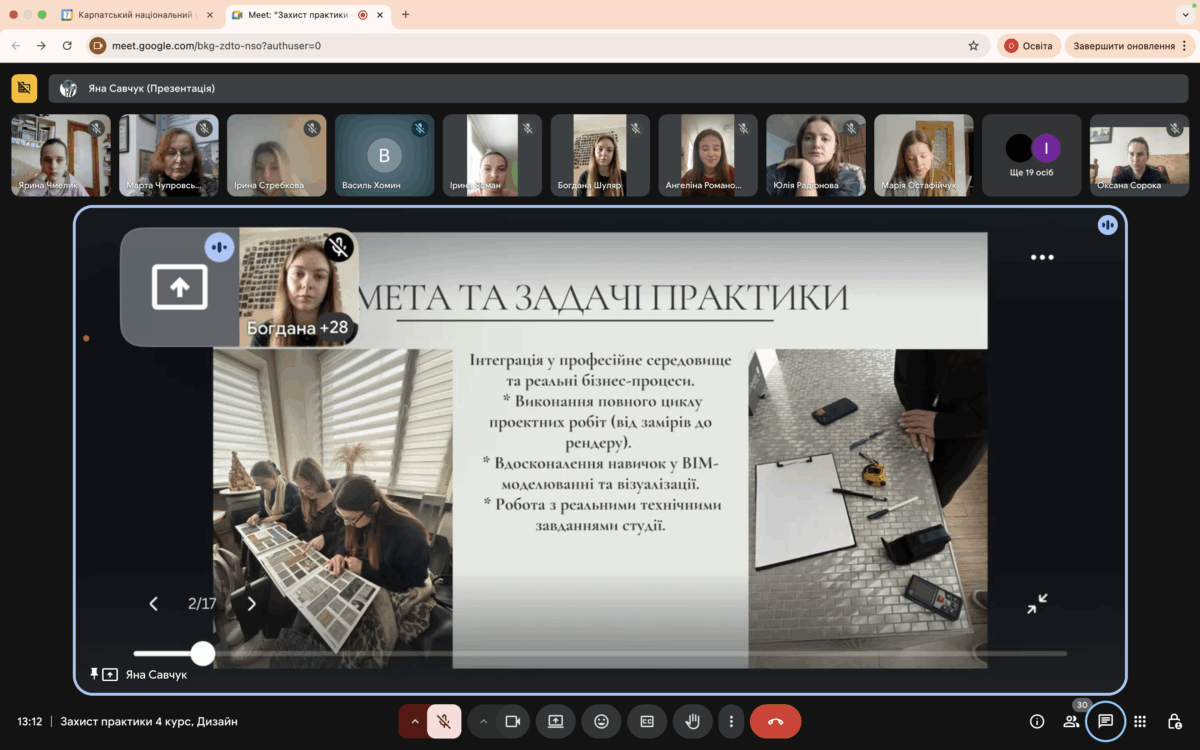
Task: Open the activities grid icon
Action: [1140, 721]
